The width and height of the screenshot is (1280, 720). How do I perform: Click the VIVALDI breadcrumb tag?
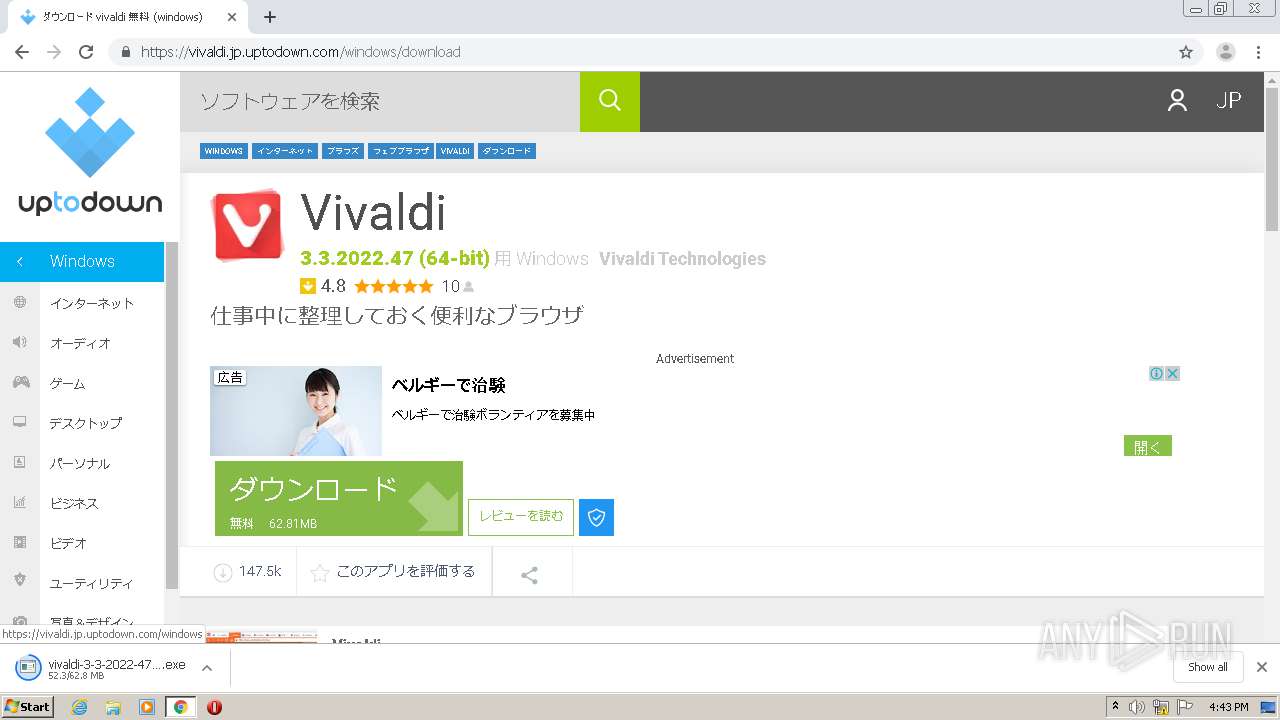[455, 151]
